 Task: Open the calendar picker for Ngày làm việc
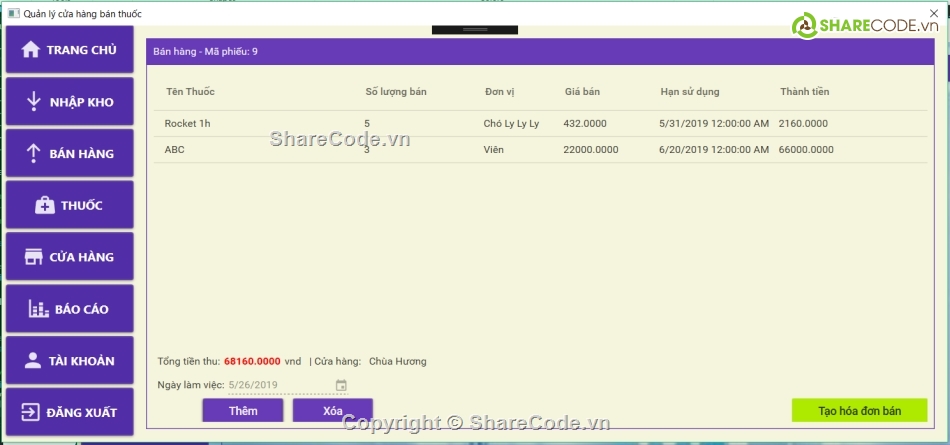tap(341, 385)
